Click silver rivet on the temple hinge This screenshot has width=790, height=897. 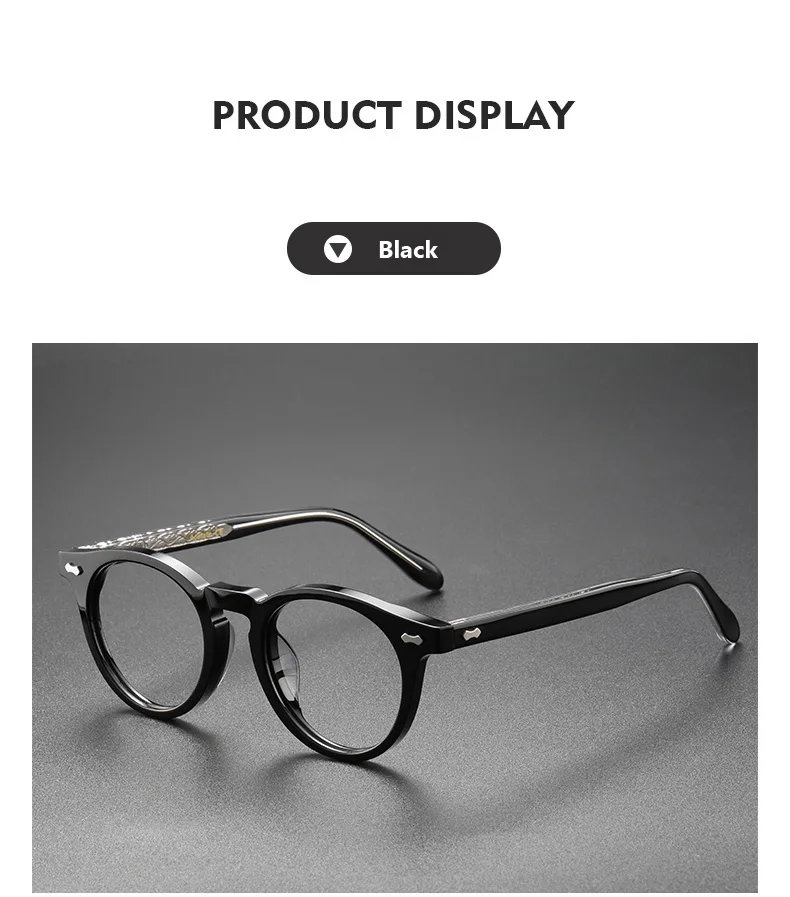point(471,633)
